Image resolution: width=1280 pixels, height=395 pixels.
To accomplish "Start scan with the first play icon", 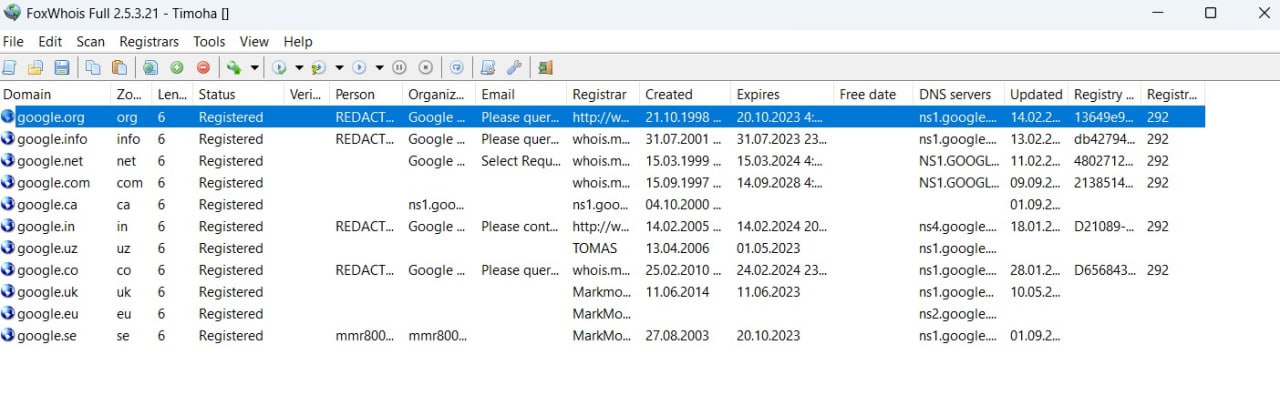I will click(x=280, y=68).
